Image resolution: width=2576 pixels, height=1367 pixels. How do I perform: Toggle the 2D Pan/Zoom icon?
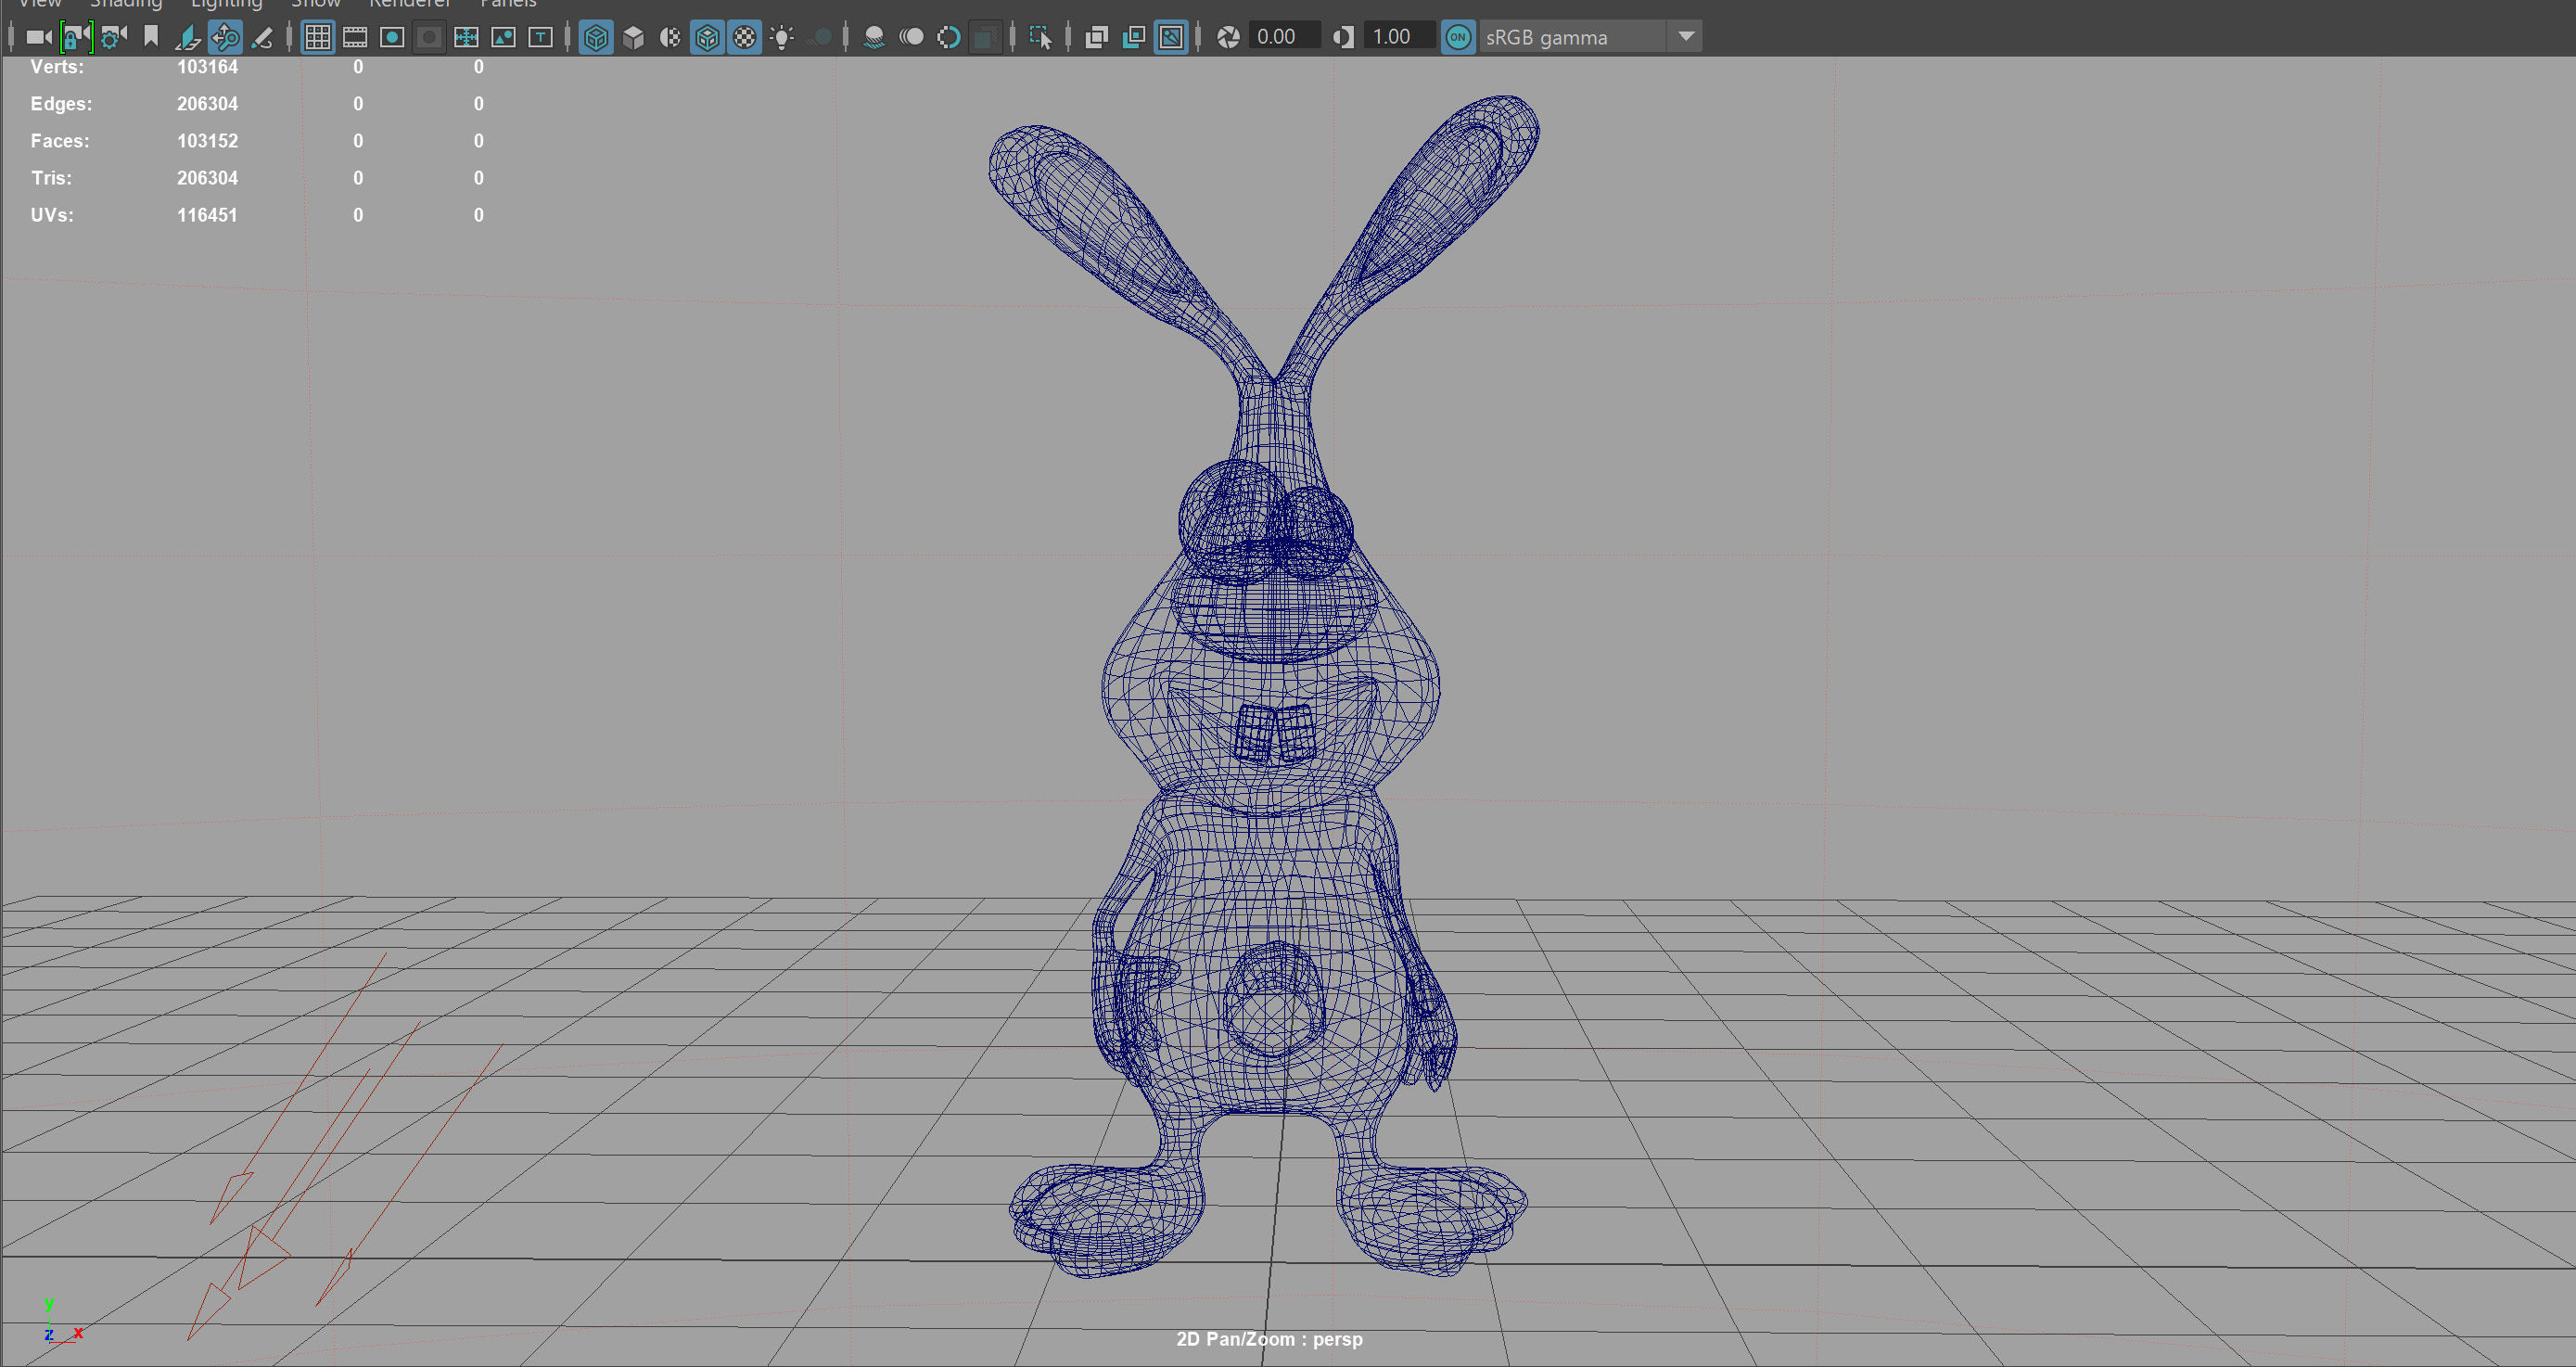pyautogui.click(x=225, y=38)
